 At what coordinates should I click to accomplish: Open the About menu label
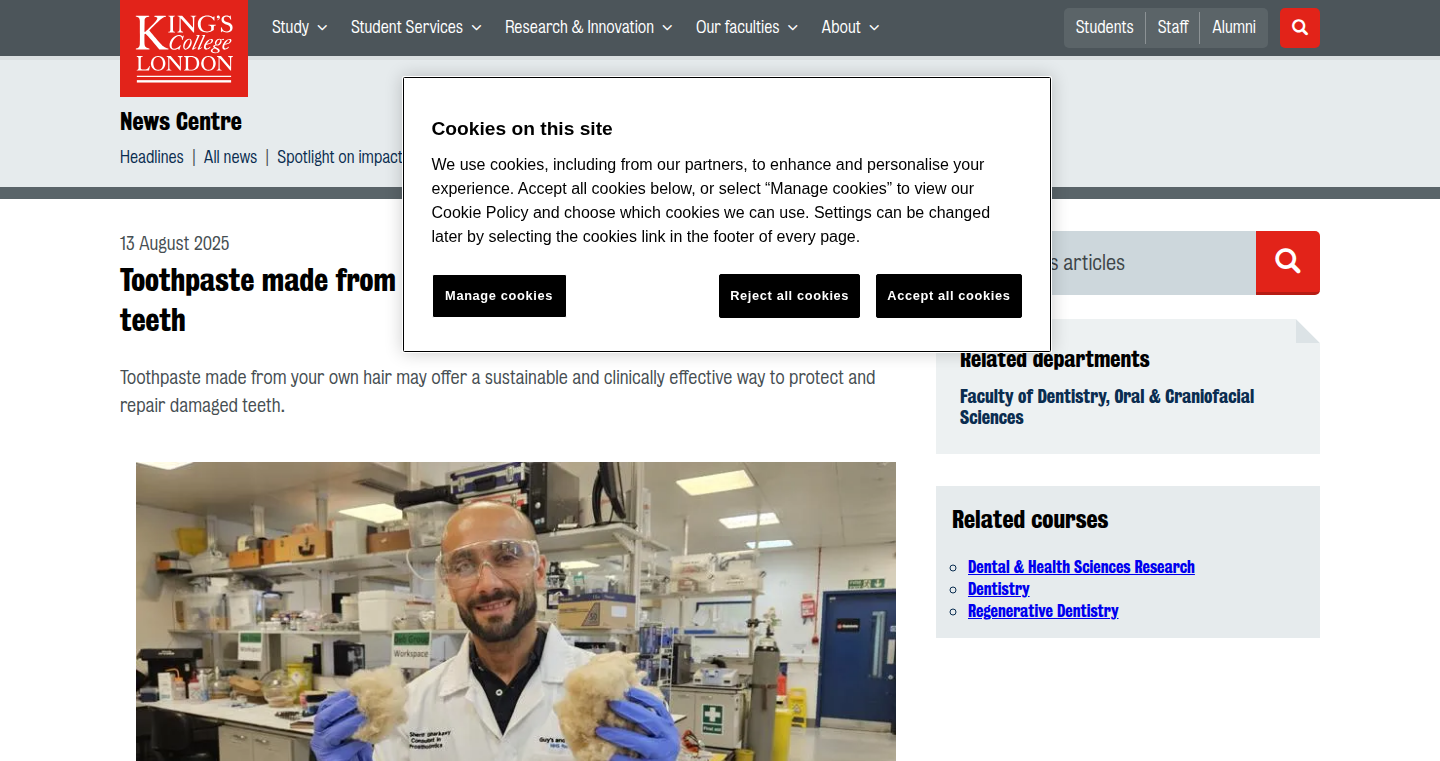pos(841,27)
